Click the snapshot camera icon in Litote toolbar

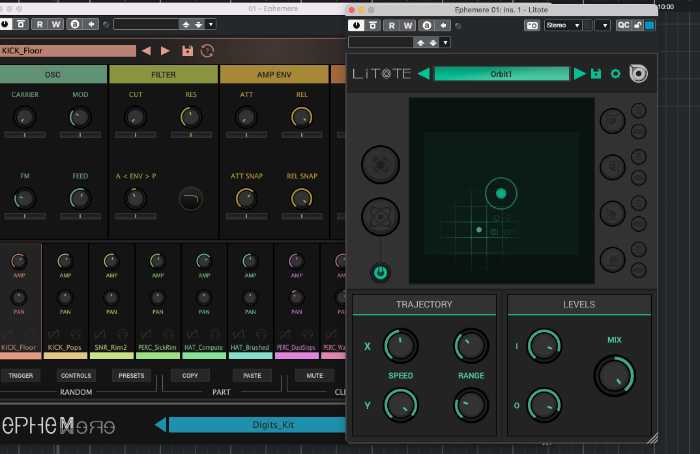pos(532,25)
